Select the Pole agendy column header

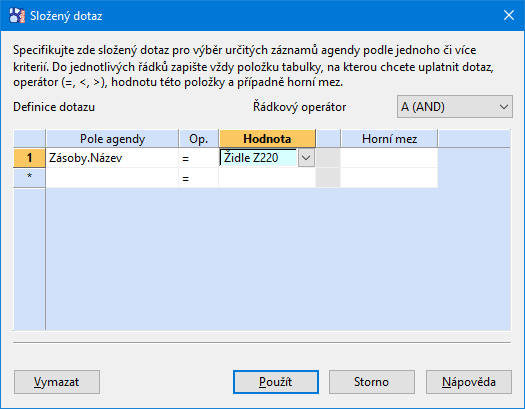click(x=112, y=139)
